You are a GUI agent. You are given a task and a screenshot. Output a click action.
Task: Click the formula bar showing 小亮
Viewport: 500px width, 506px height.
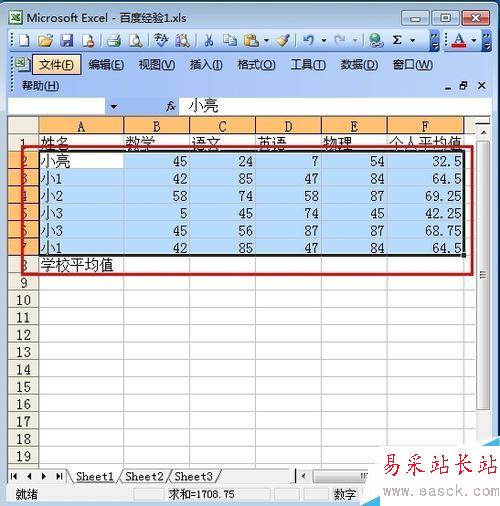(335, 107)
